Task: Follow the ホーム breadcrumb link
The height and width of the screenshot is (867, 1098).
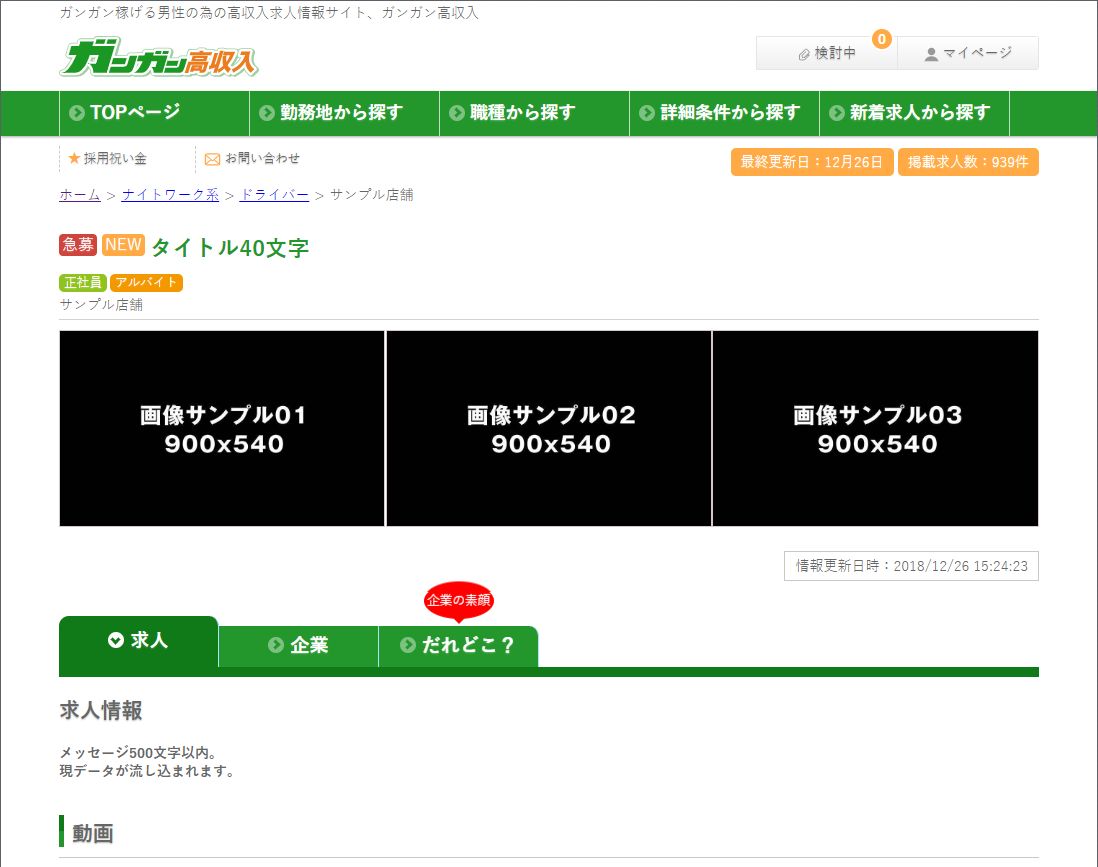Action: click(x=80, y=195)
